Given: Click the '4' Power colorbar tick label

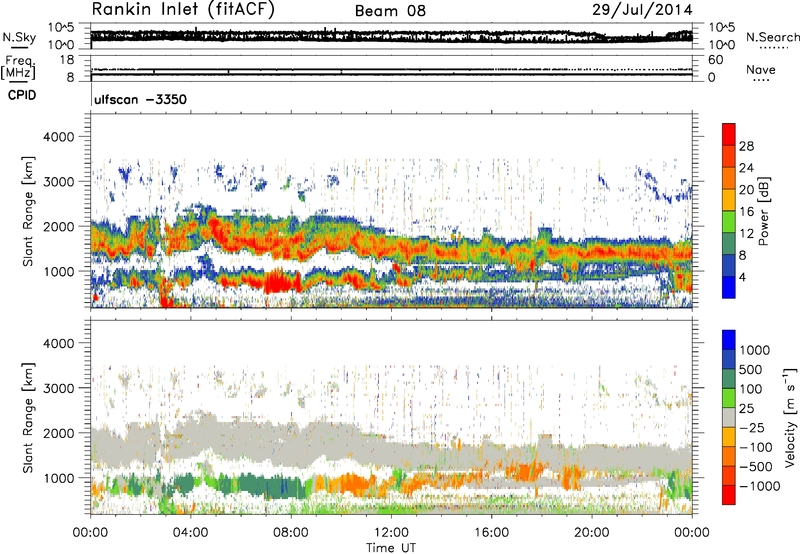Looking at the screenshot, I should (742, 277).
